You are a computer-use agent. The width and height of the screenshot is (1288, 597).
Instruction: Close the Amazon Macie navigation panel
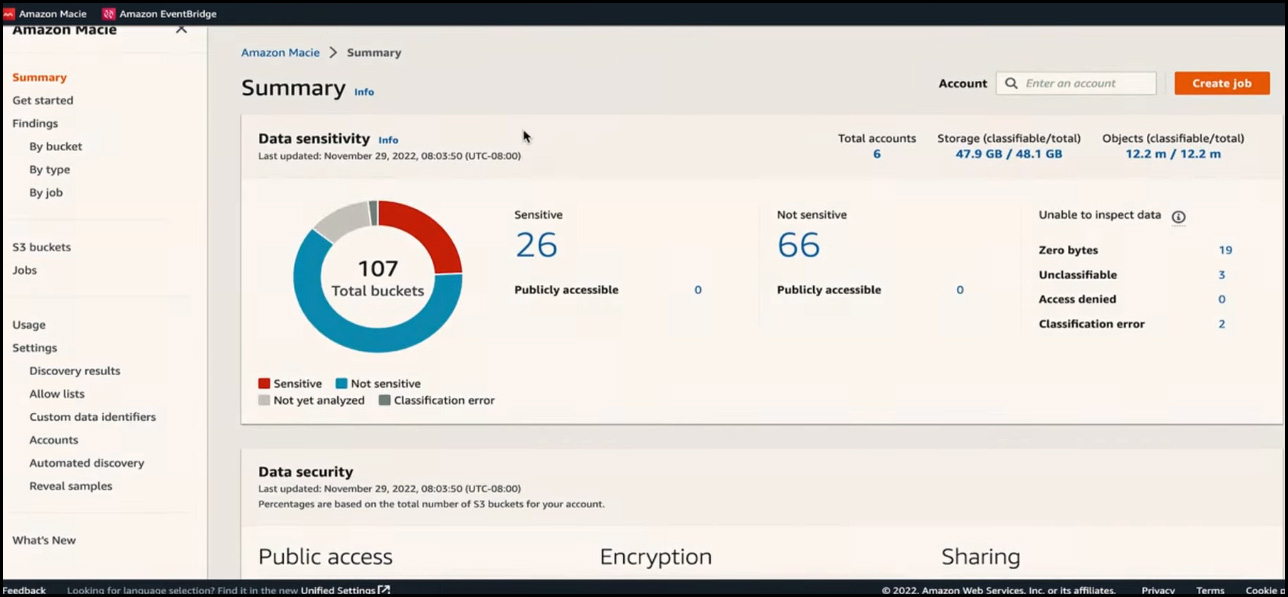coord(181,30)
